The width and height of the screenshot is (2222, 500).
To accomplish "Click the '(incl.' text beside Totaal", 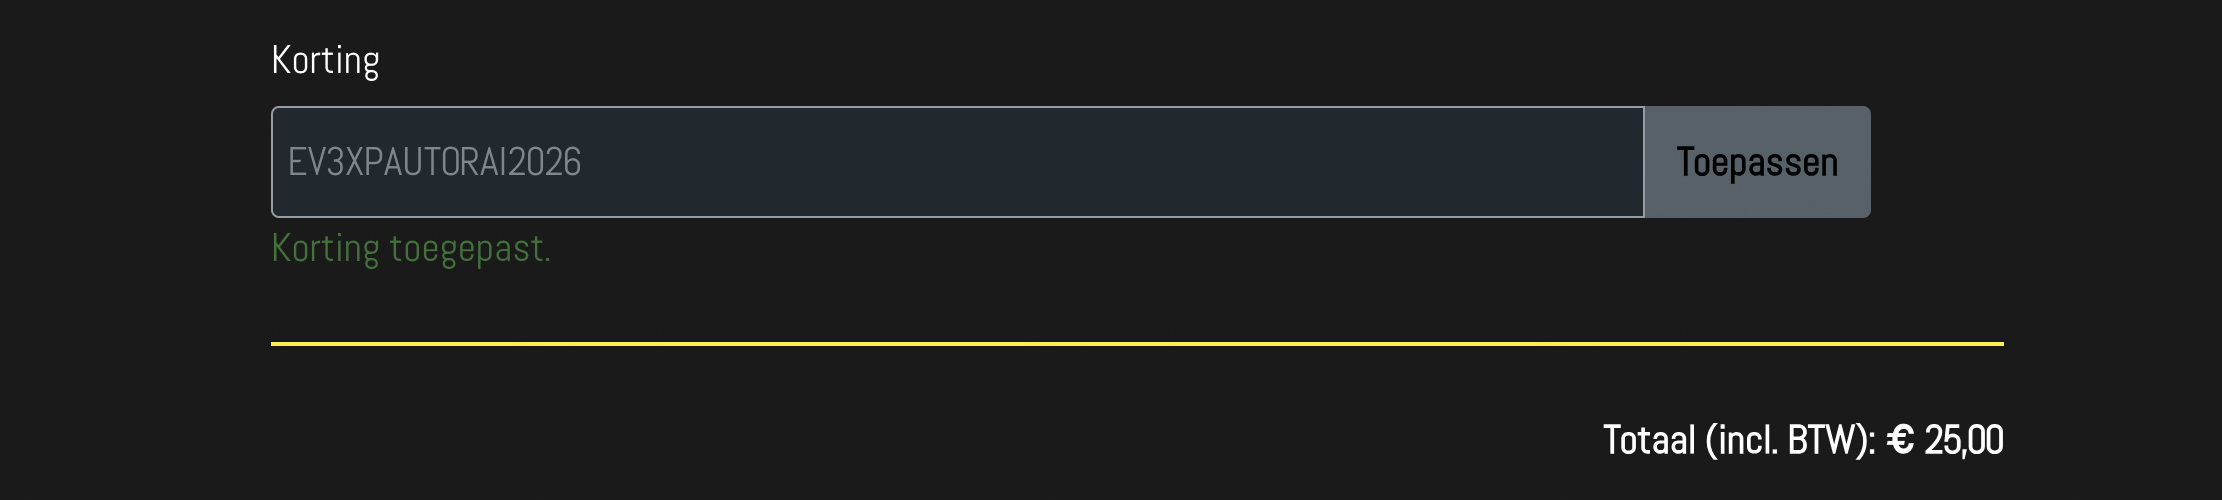I will (x=1741, y=440).
